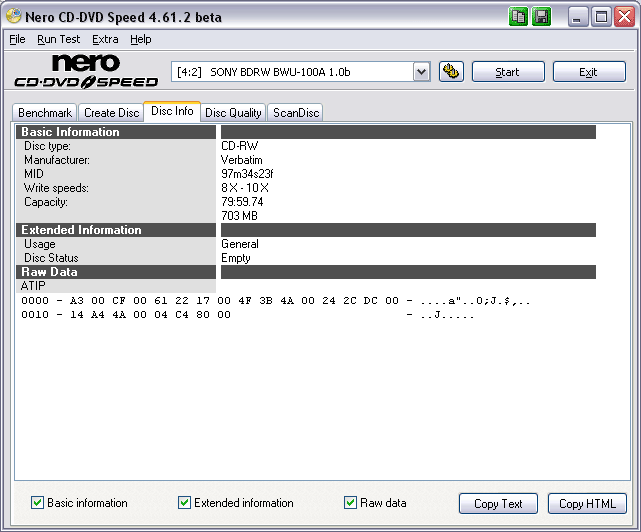
Task: Click the disc type value CD-RW
Action: click(x=240, y=146)
